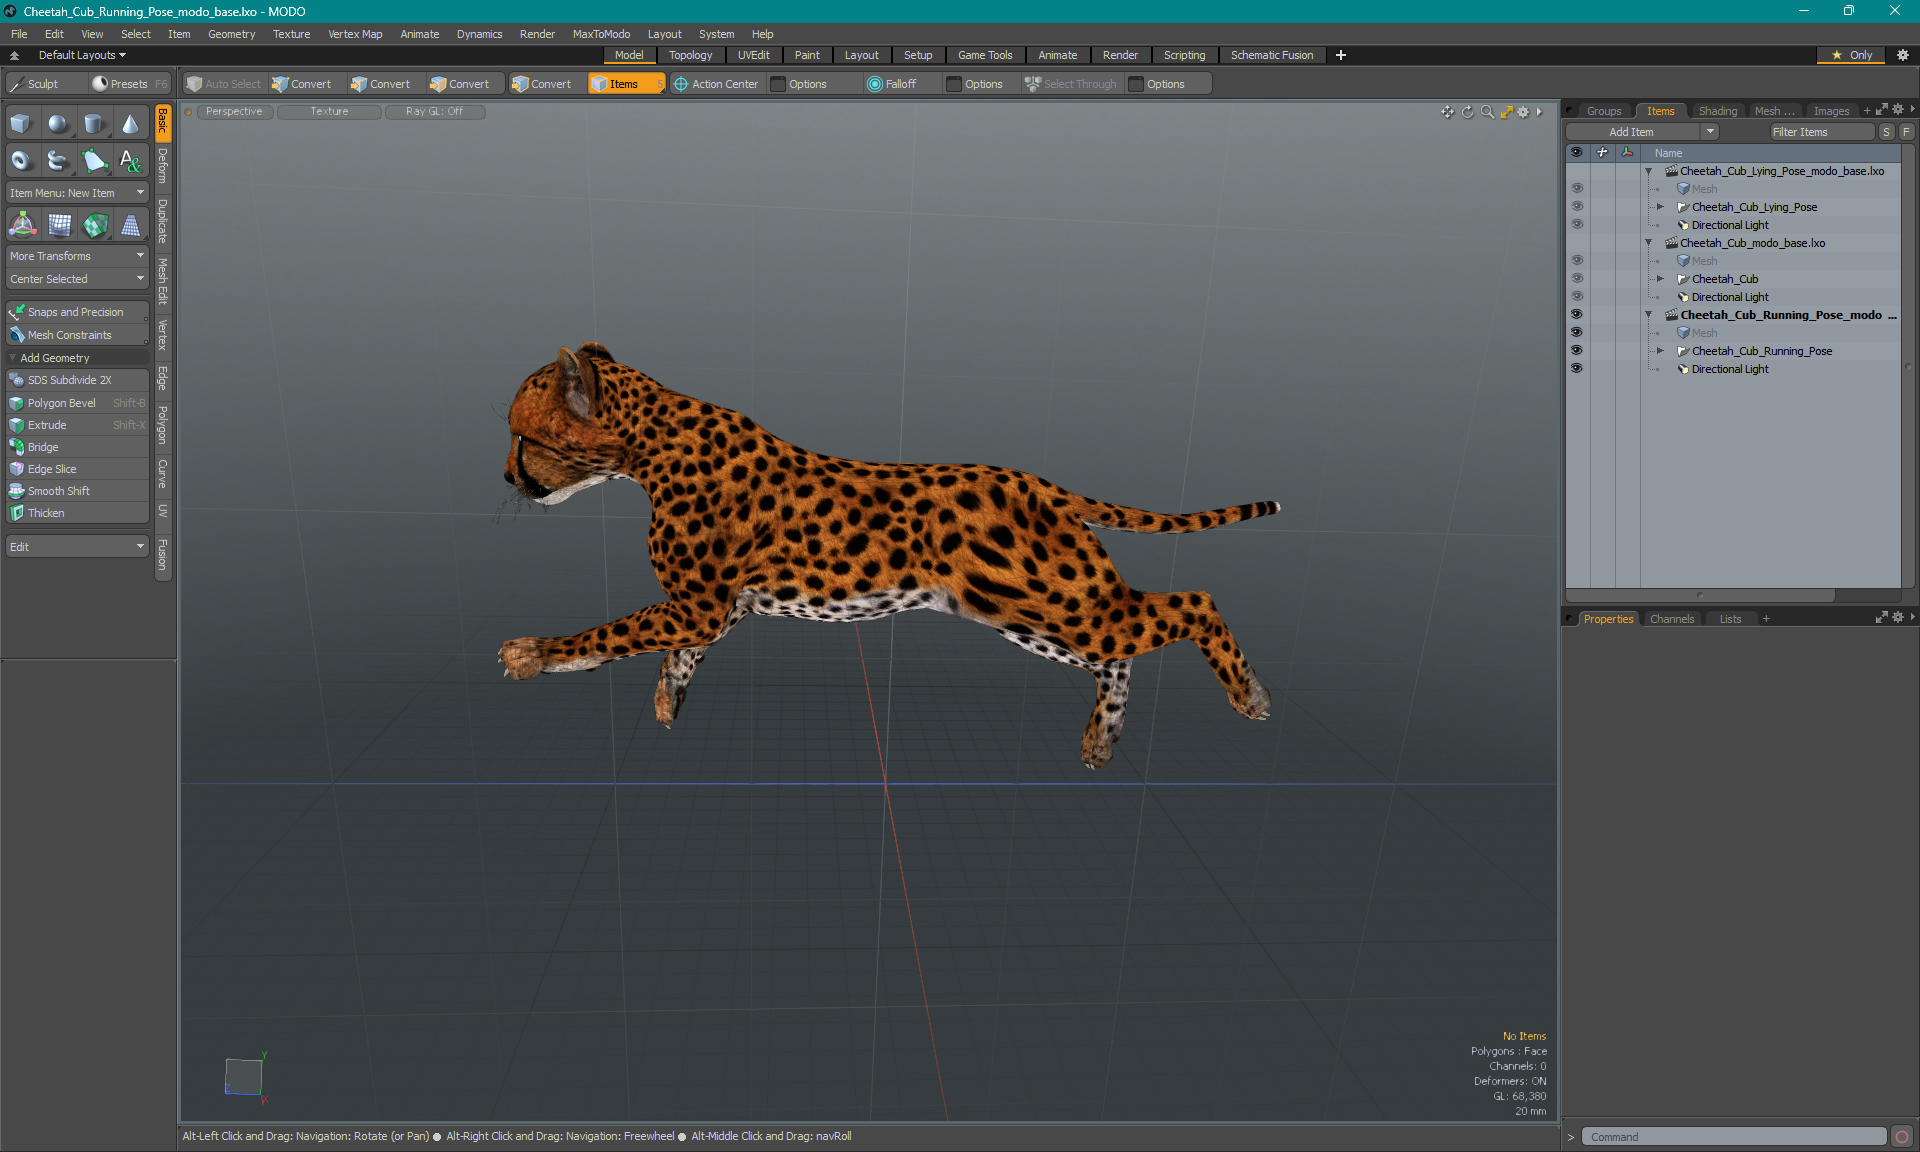Collapse Cheetah_Cub_Lying_Pose_modo_base.lxo scene
1920x1152 pixels.
(1649, 171)
